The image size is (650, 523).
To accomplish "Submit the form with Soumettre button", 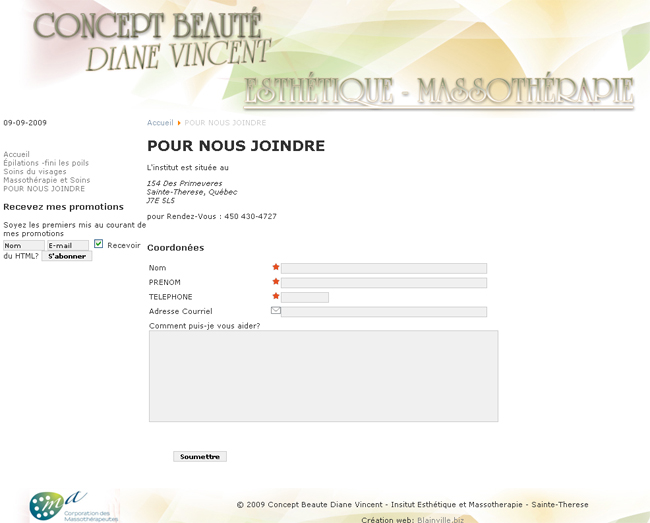I will point(200,456).
